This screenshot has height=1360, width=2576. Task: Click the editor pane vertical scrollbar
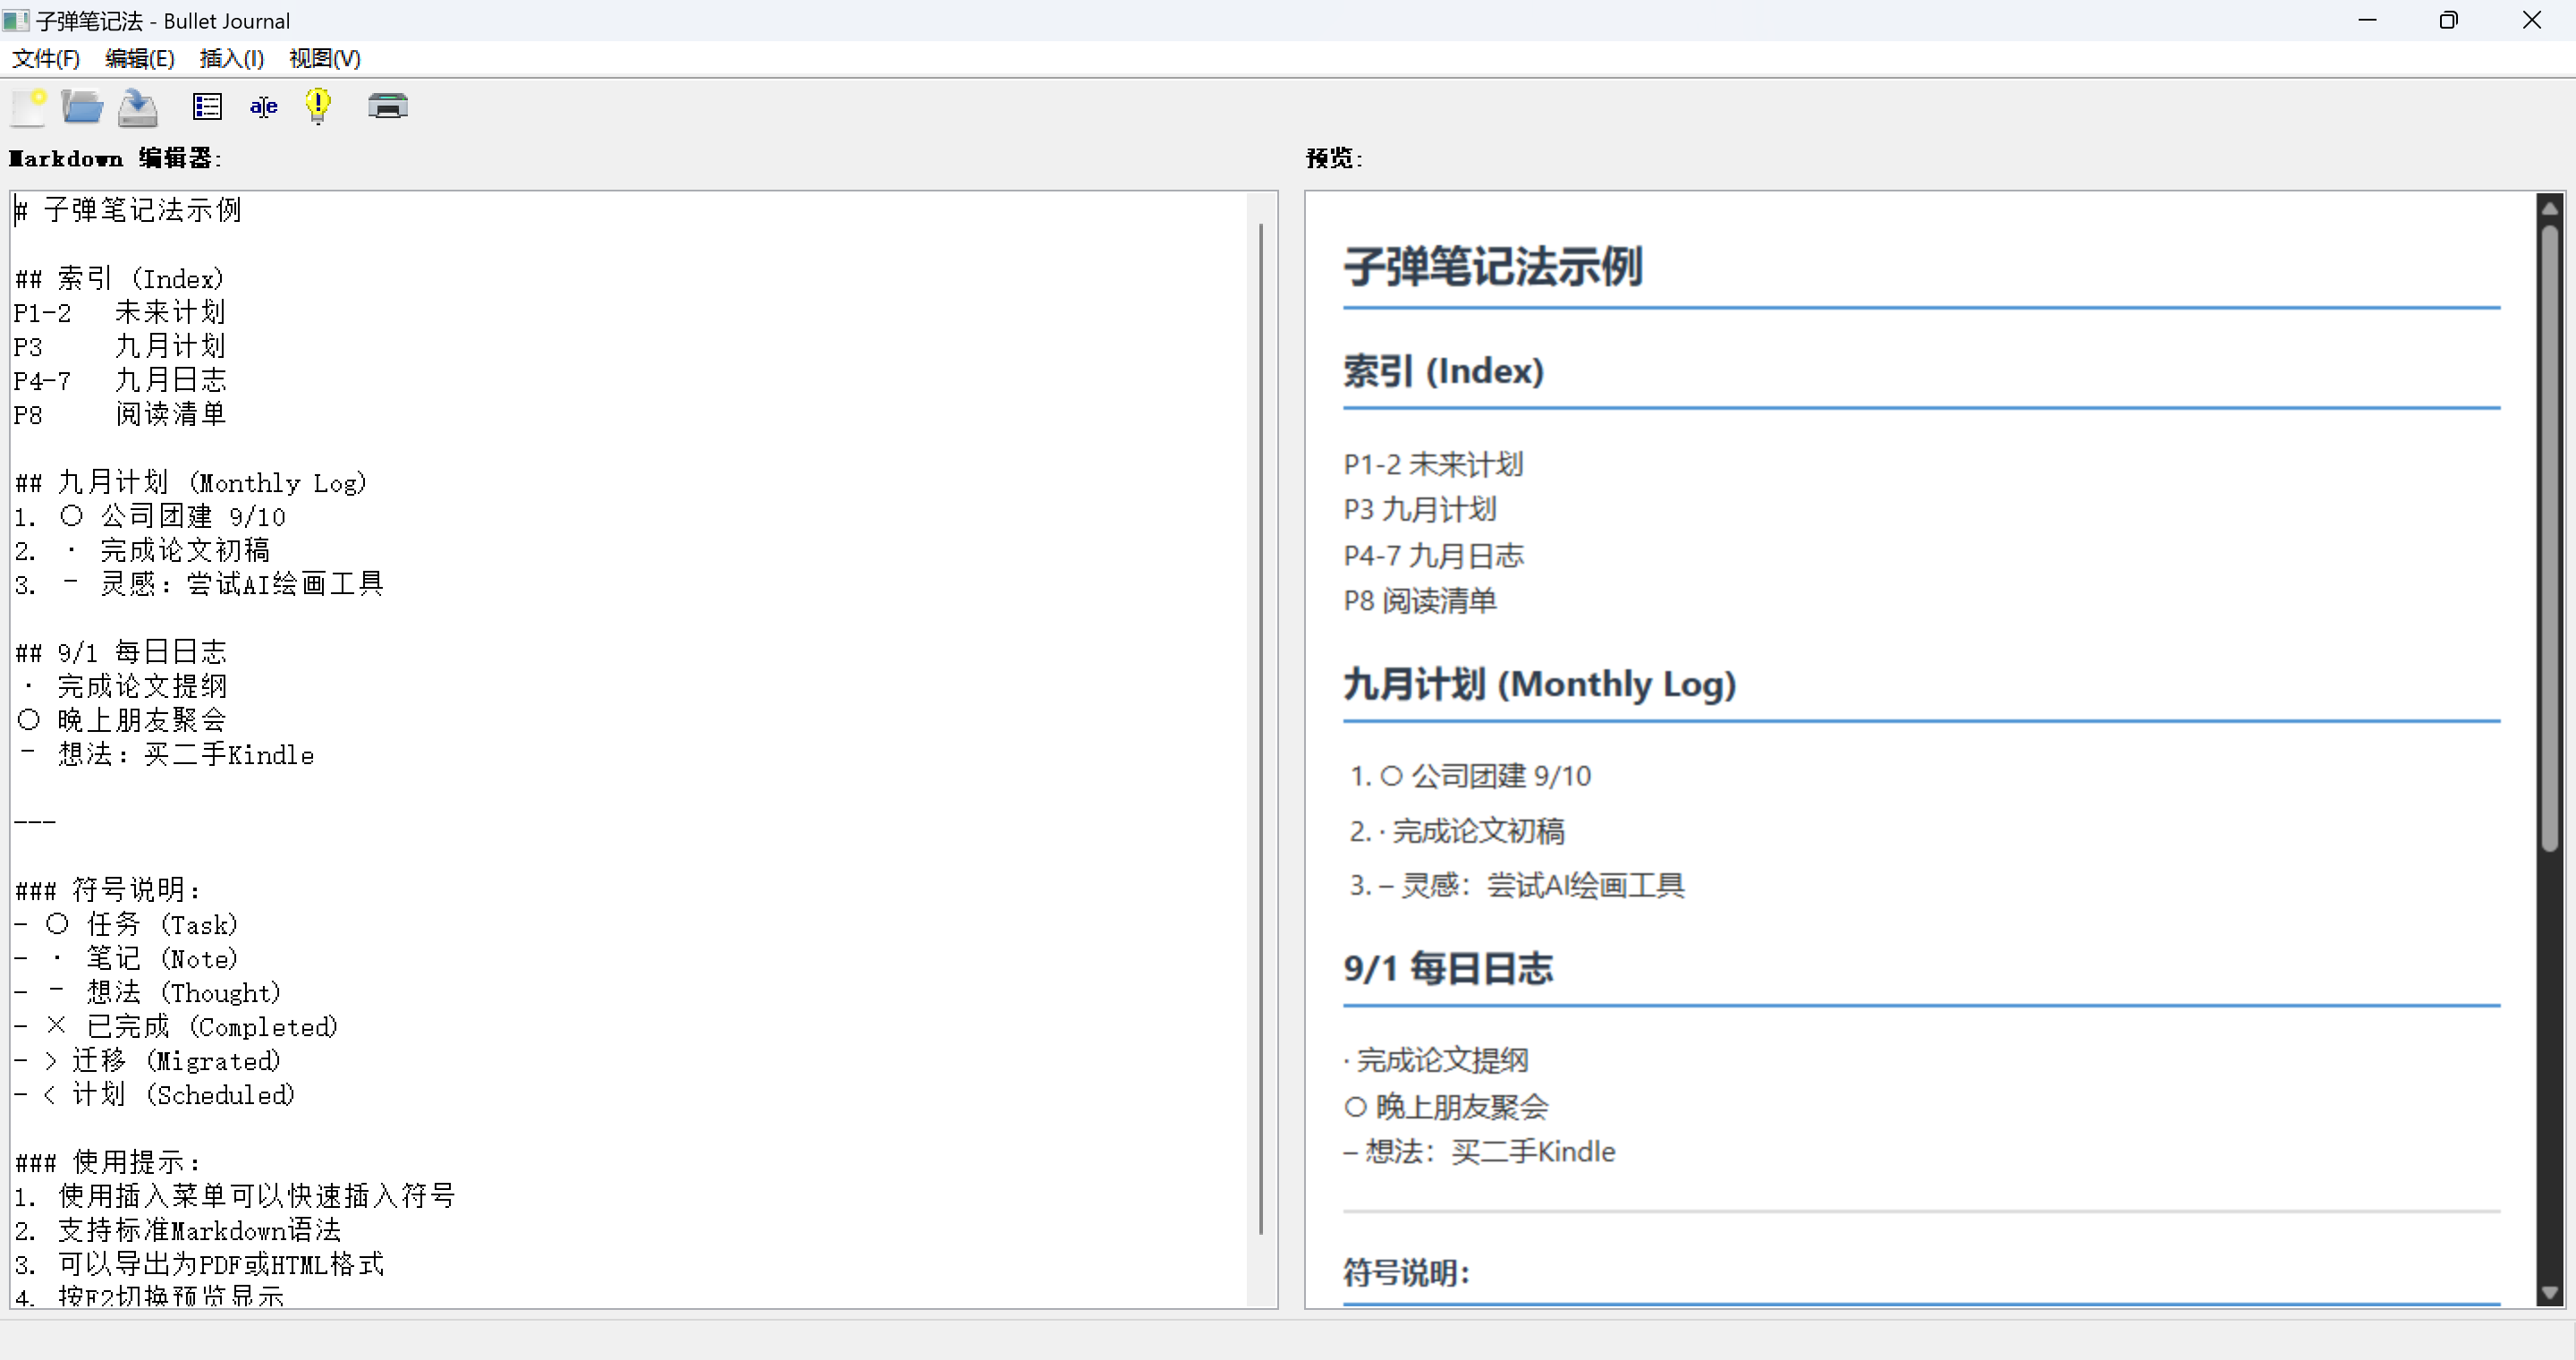tap(1261, 730)
